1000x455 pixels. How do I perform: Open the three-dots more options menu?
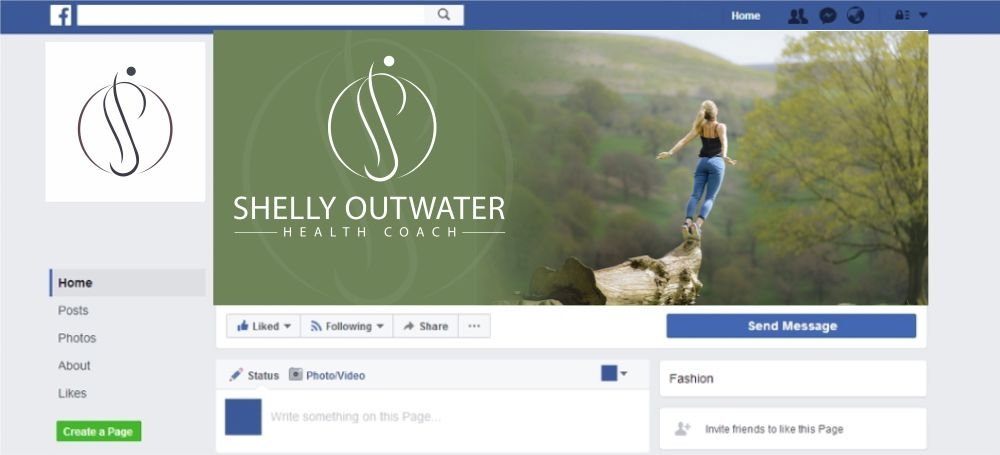pos(474,326)
